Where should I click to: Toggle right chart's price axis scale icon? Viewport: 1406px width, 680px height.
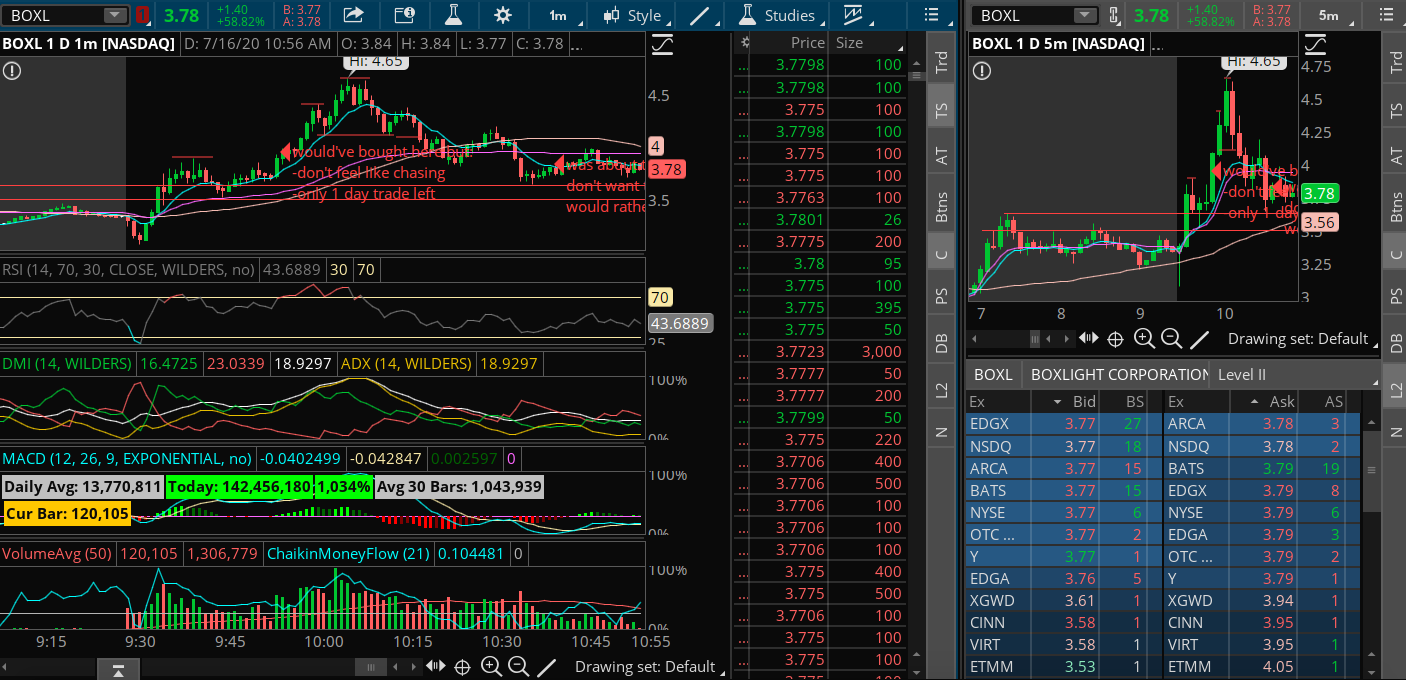(1315, 44)
